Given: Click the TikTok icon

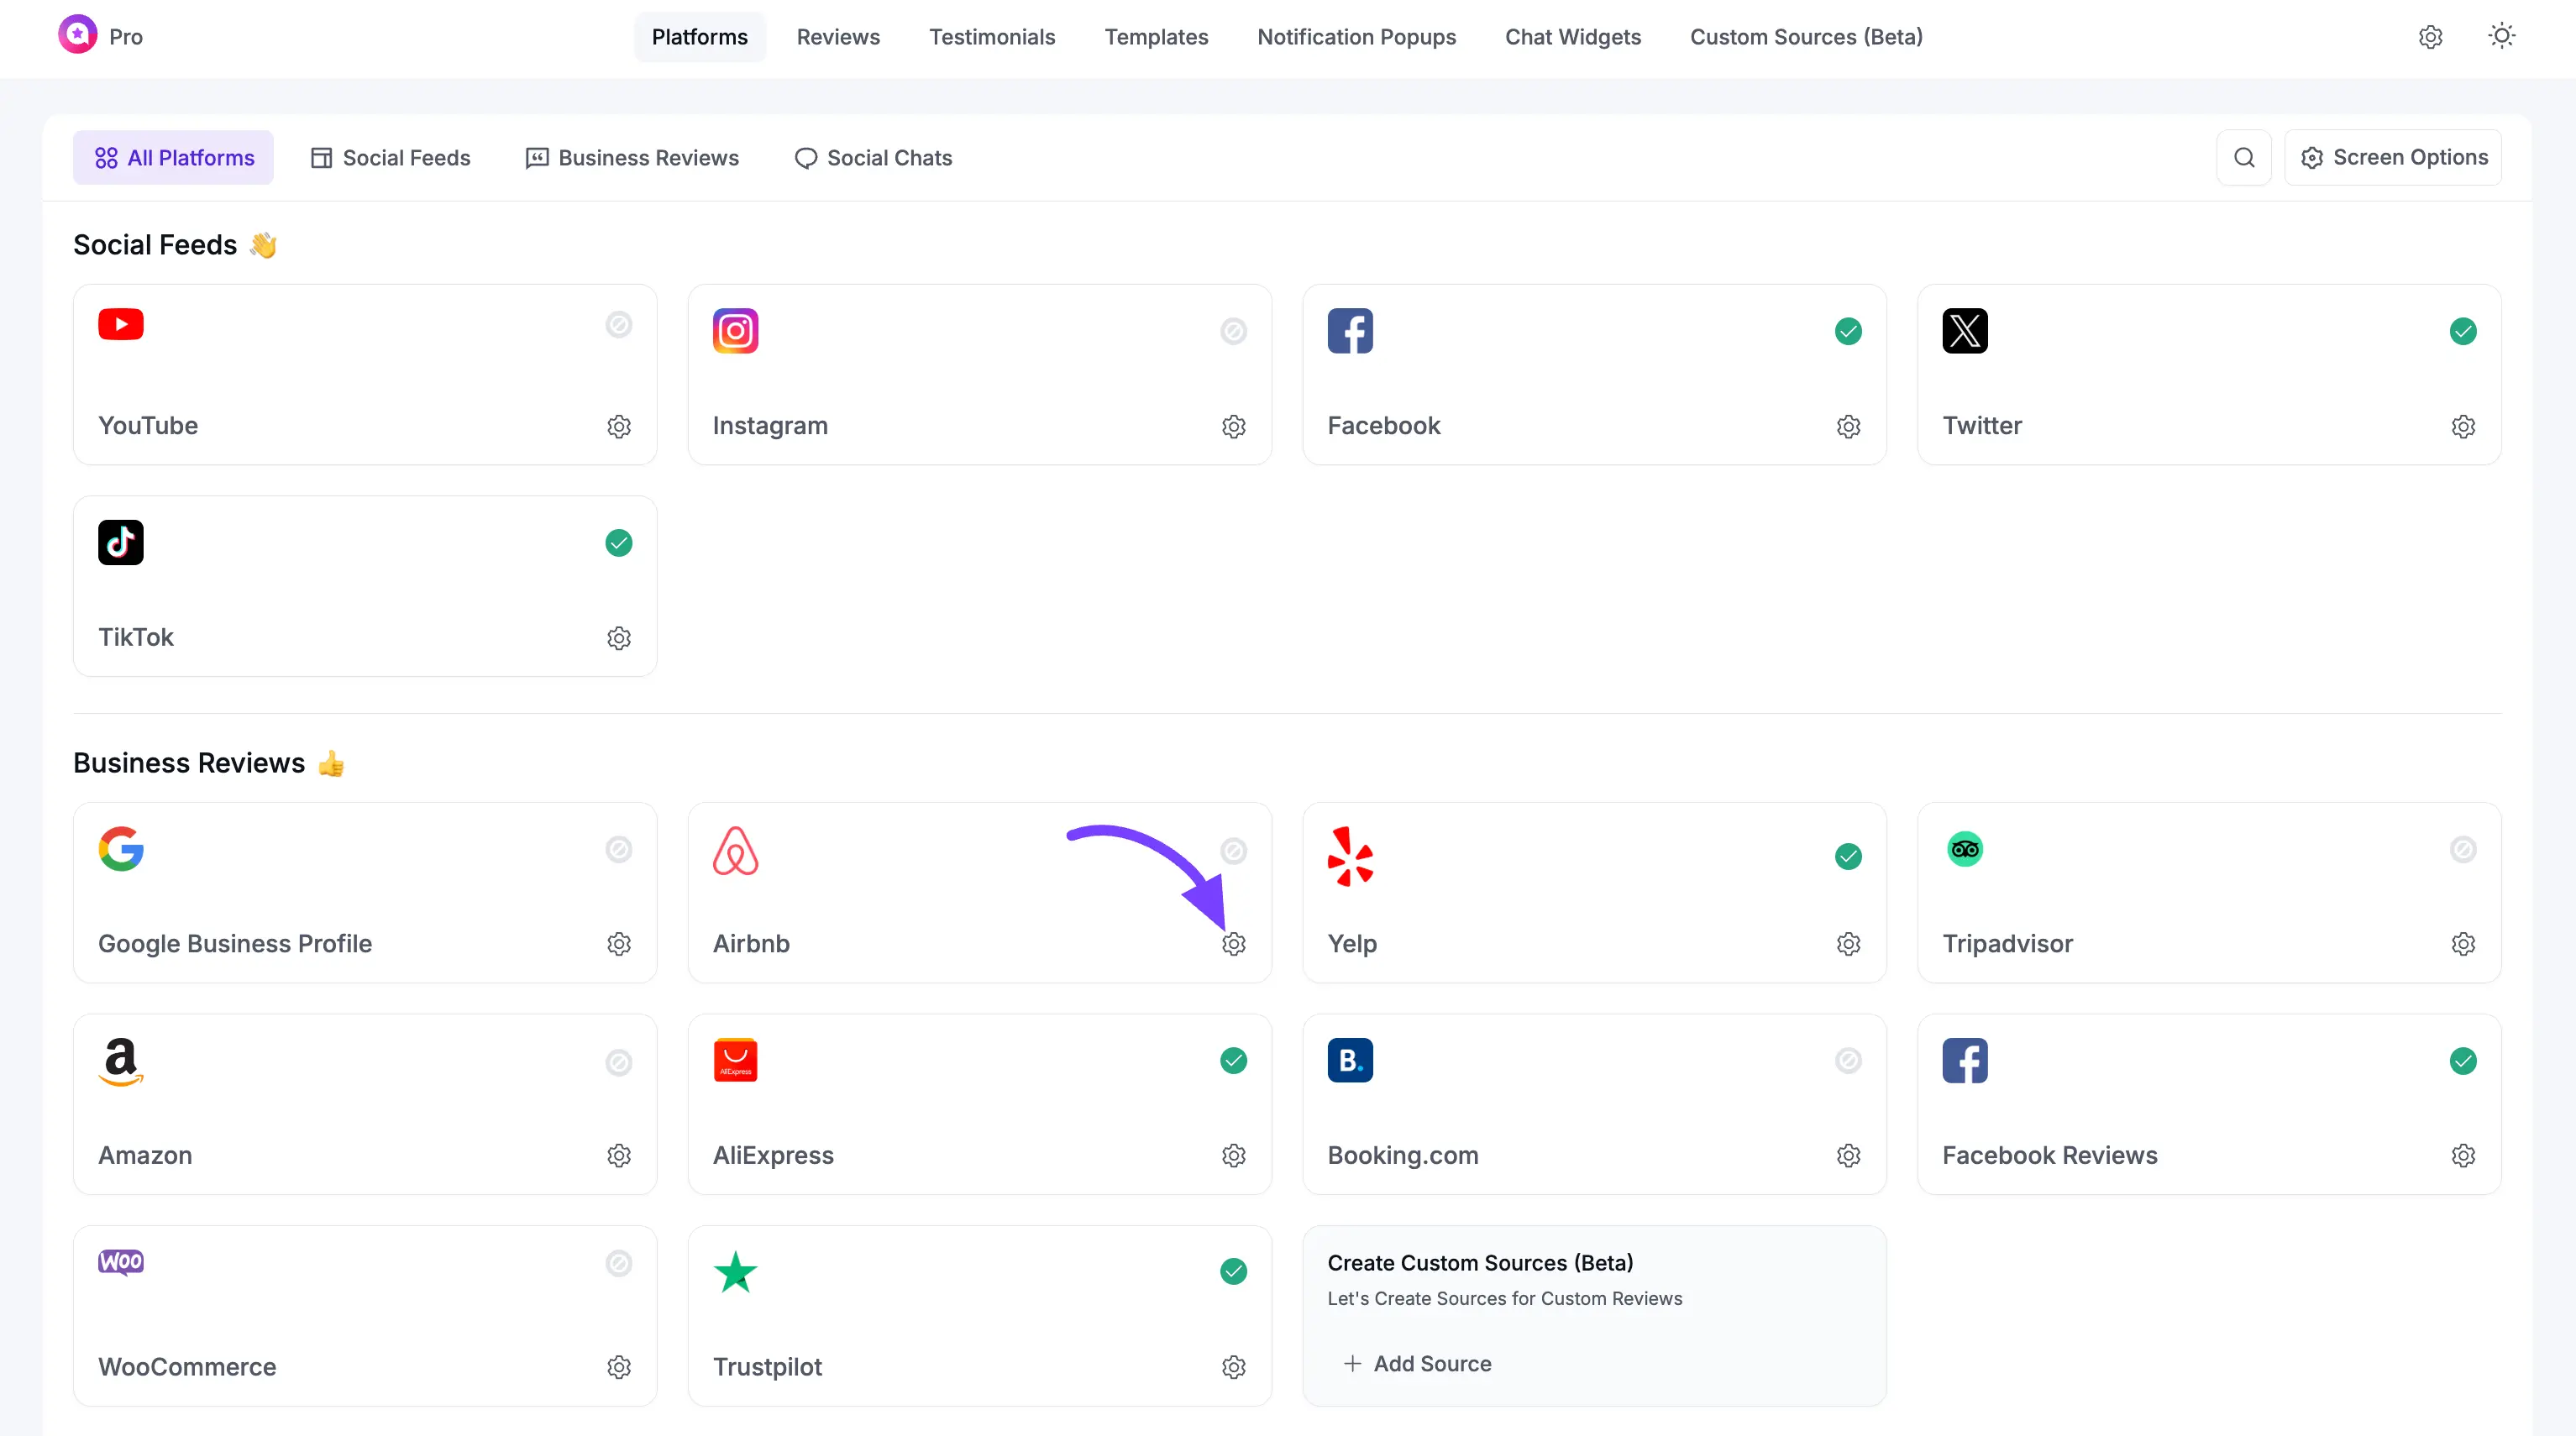Looking at the screenshot, I should [x=120, y=542].
